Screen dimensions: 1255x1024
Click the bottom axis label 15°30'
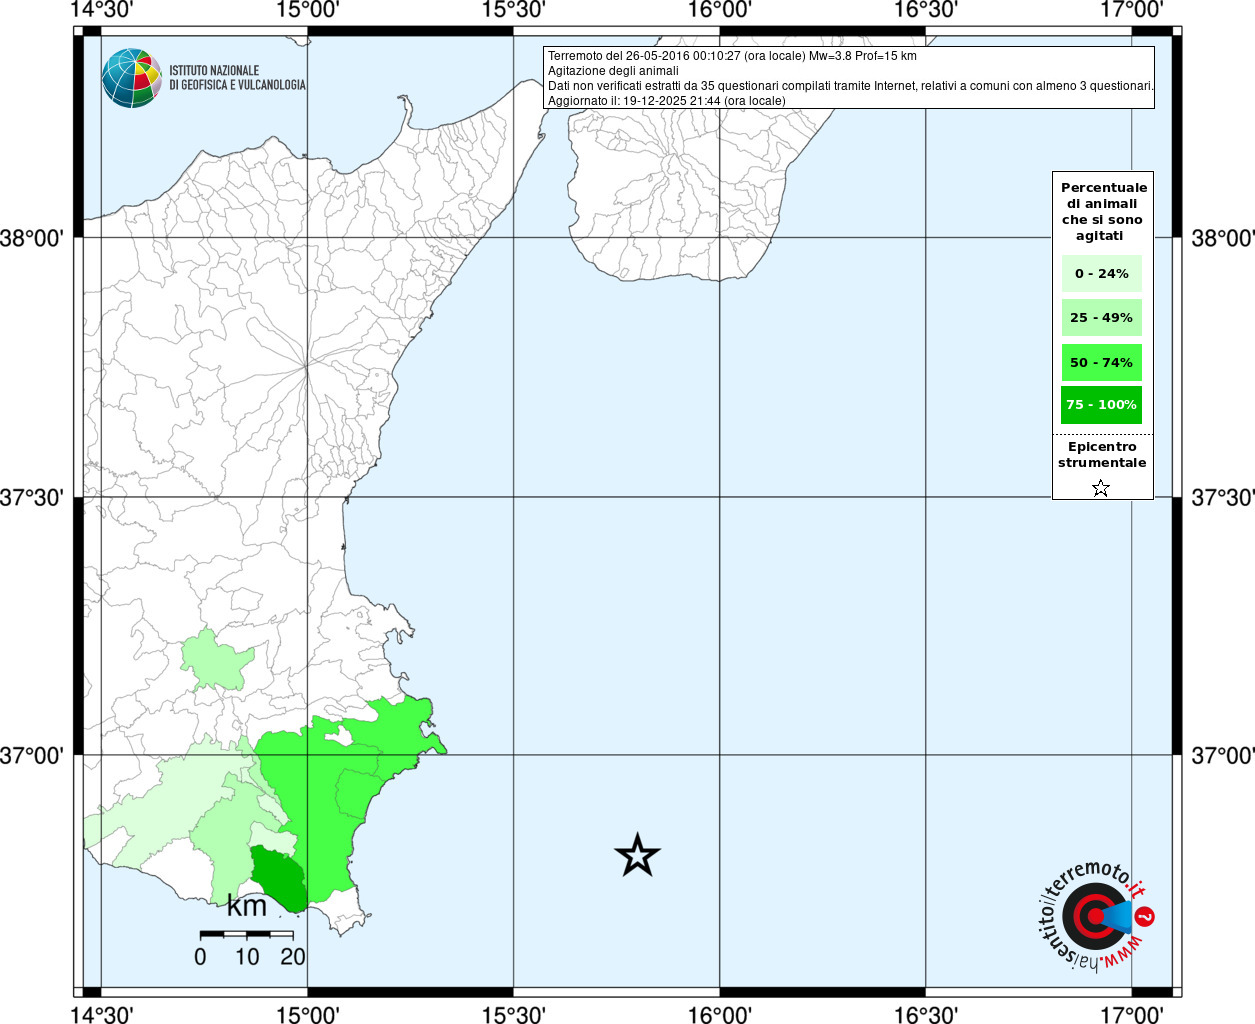pos(513,1014)
